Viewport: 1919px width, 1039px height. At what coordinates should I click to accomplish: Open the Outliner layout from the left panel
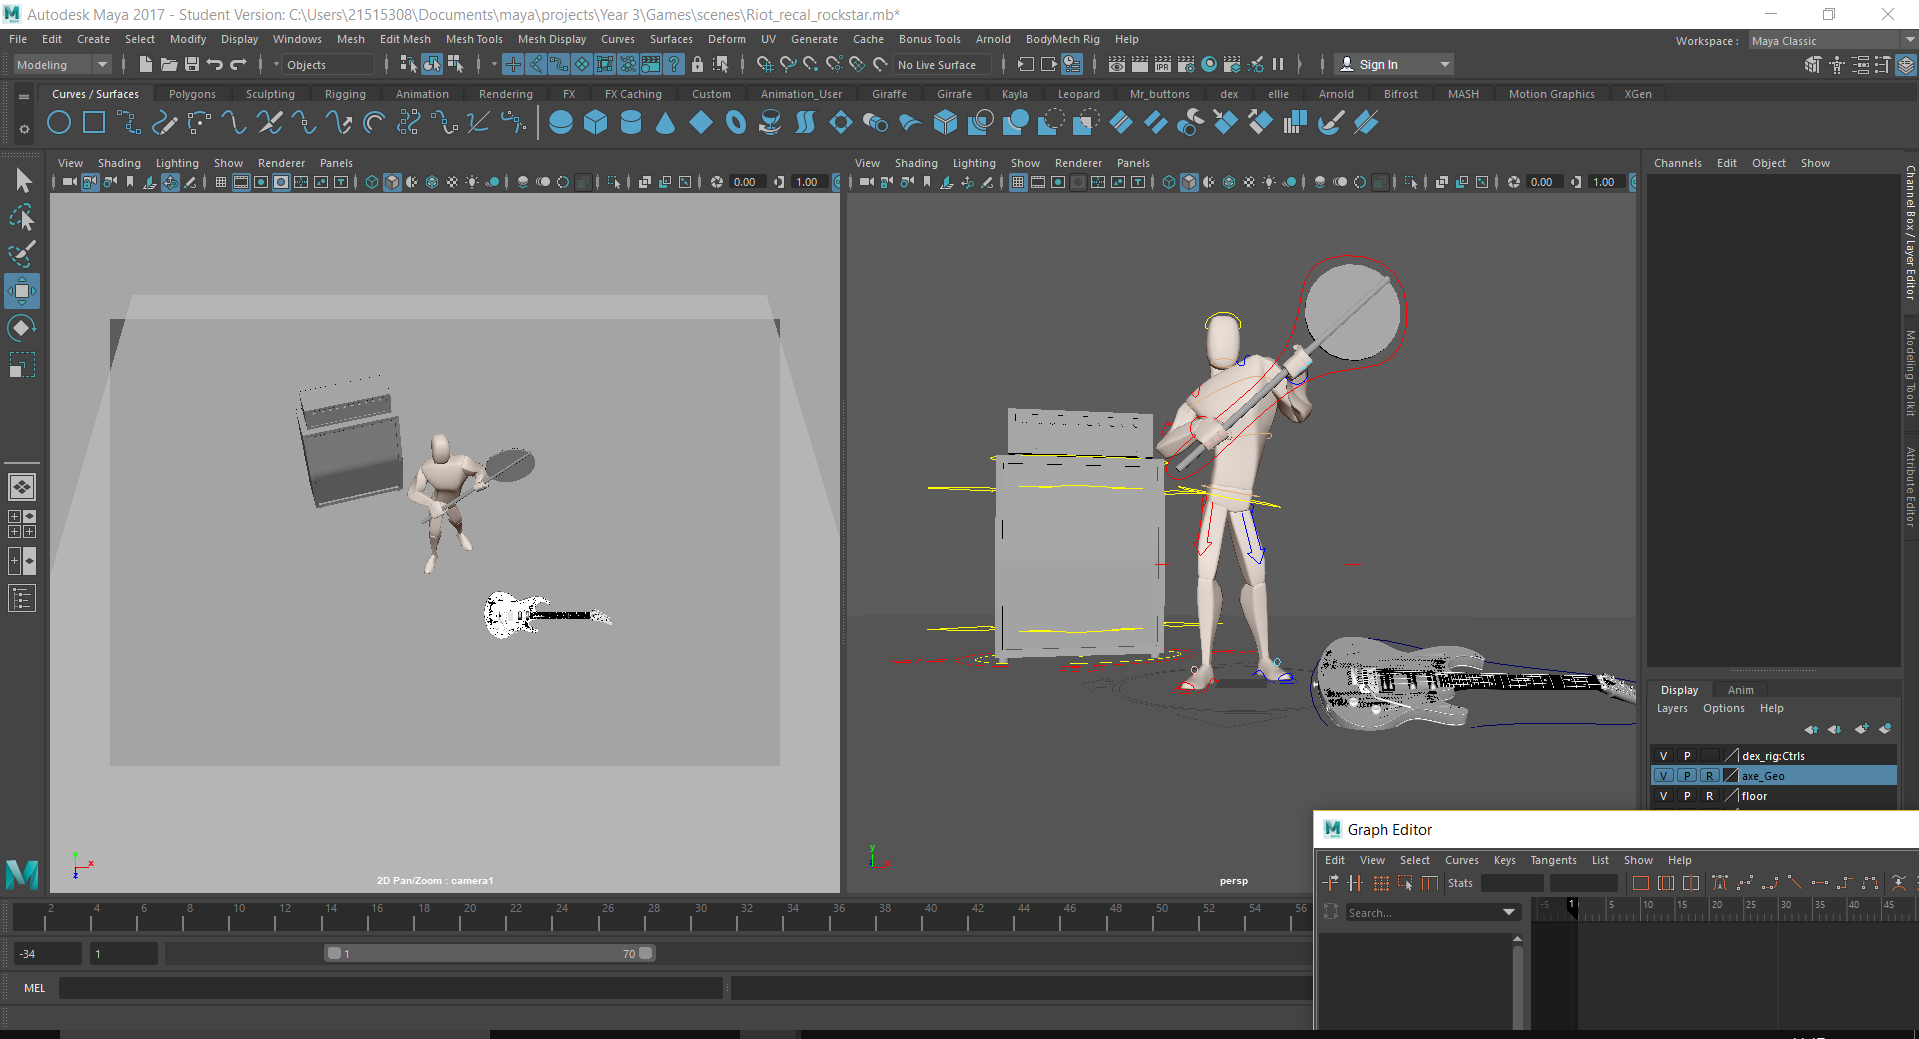22,598
